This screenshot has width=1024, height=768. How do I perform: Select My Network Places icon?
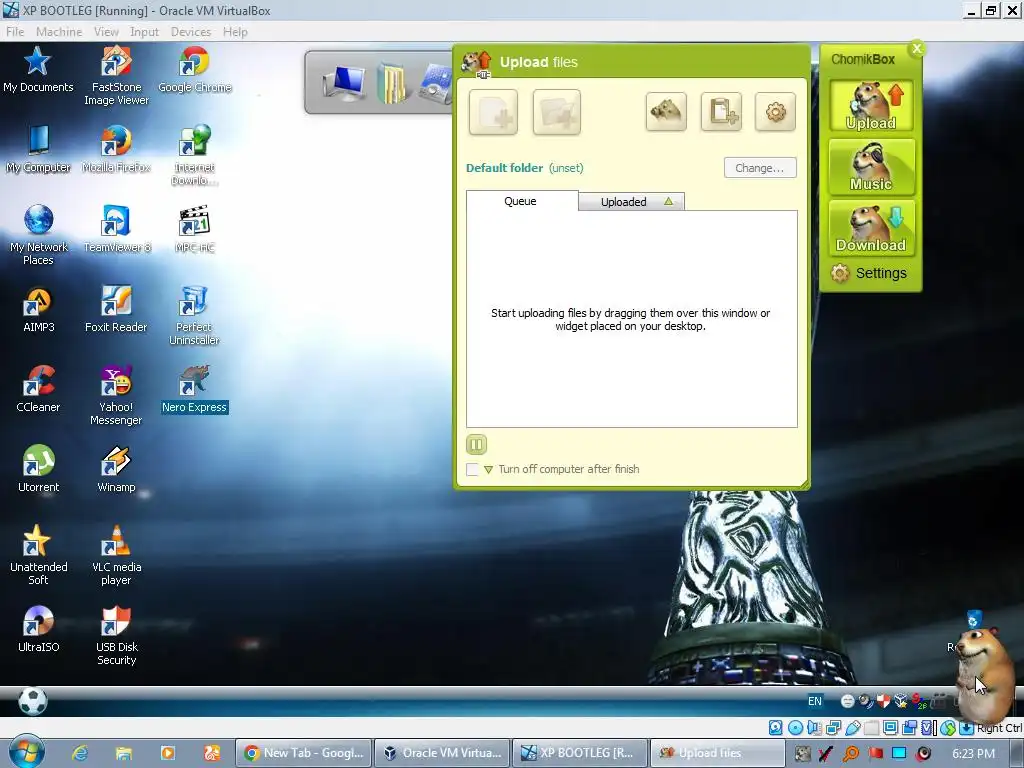[x=38, y=235]
